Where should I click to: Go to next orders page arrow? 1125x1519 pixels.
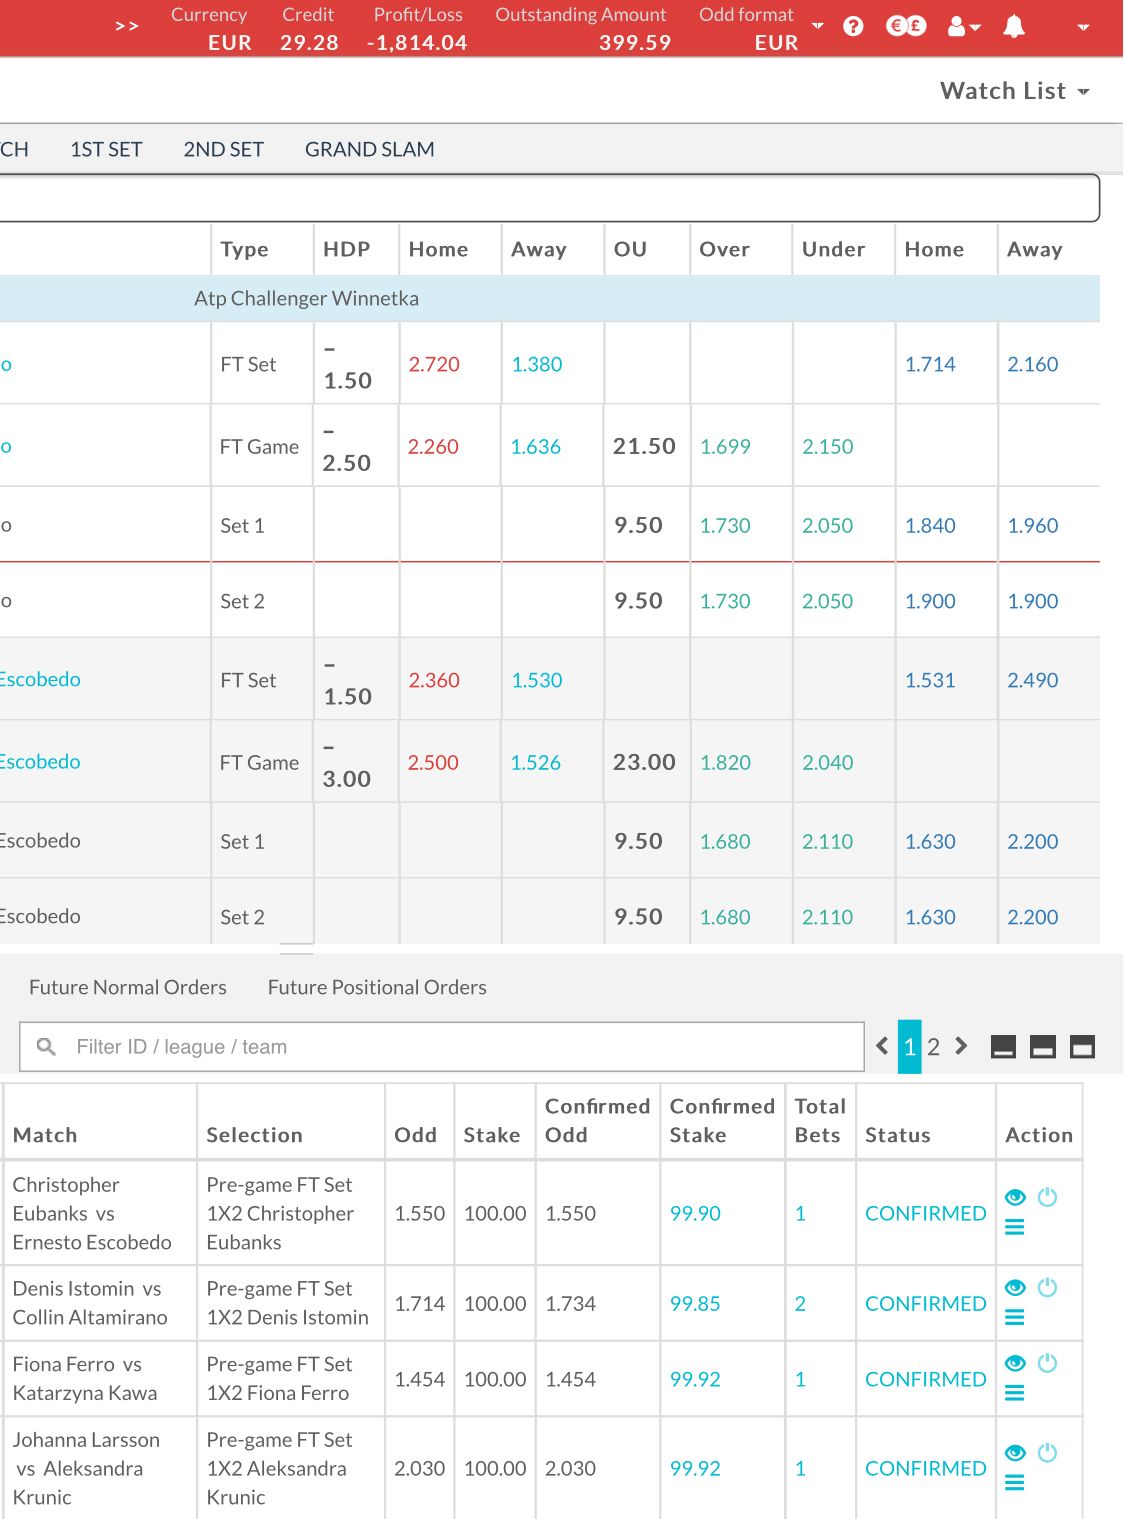pos(961,1046)
